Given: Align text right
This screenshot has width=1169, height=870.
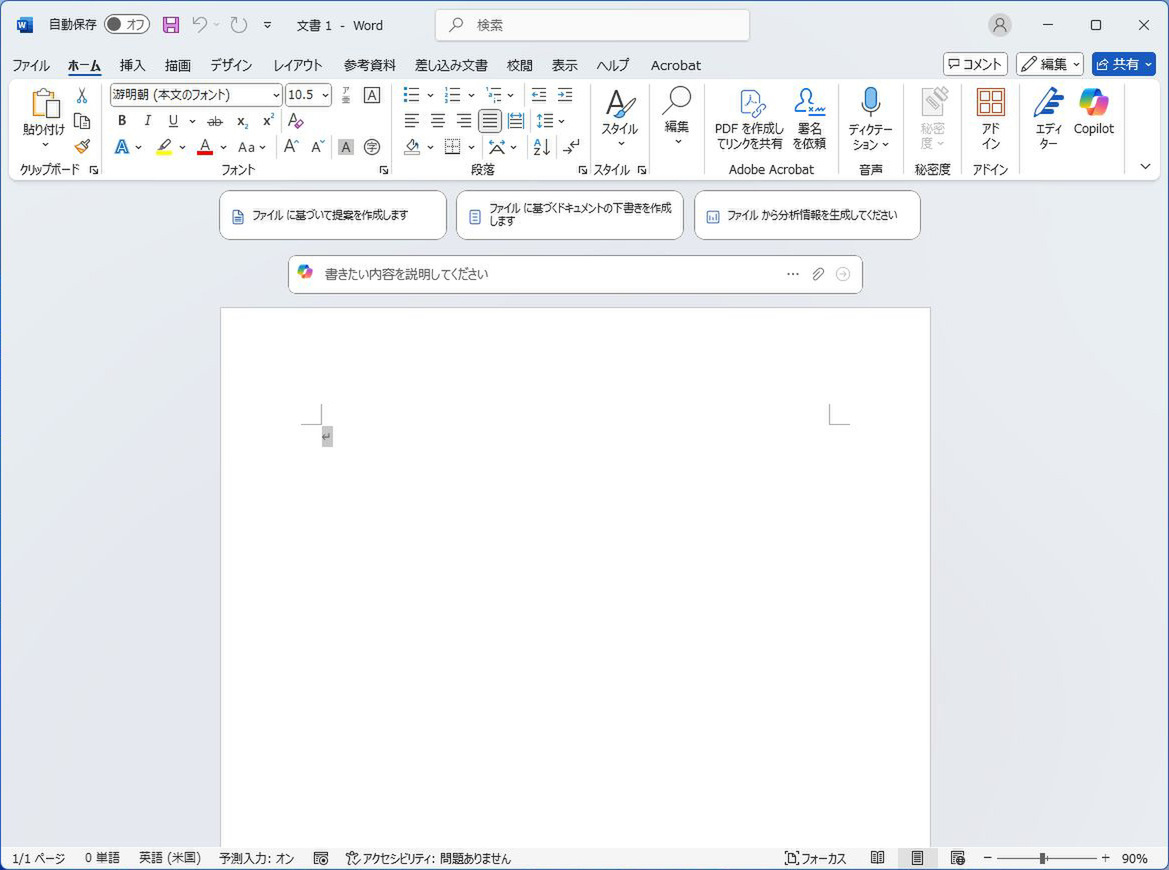Looking at the screenshot, I should [x=464, y=121].
